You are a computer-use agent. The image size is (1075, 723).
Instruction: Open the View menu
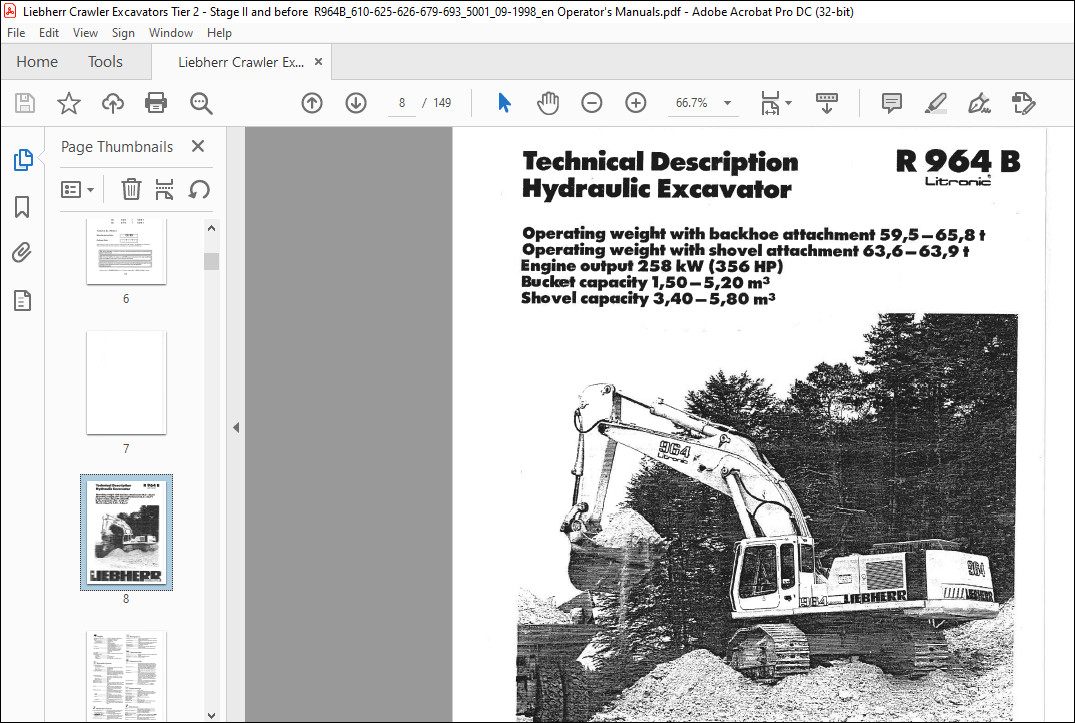(85, 33)
